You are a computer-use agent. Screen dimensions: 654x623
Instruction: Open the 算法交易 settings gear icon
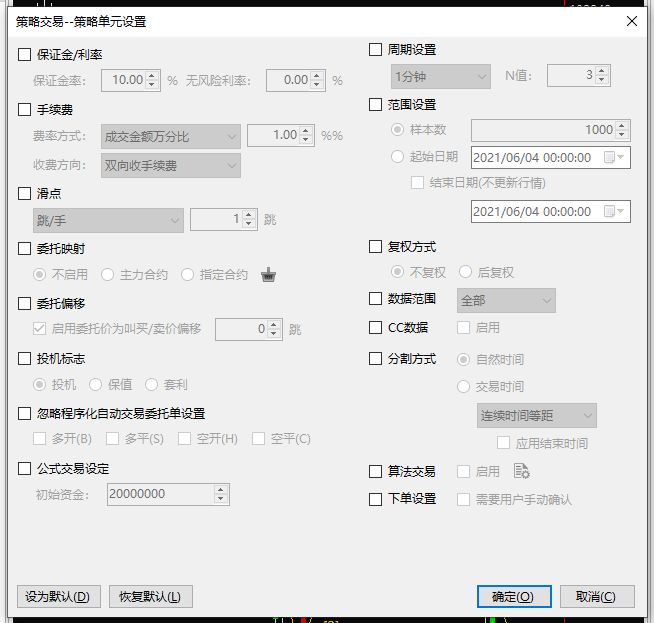(x=521, y=471)
